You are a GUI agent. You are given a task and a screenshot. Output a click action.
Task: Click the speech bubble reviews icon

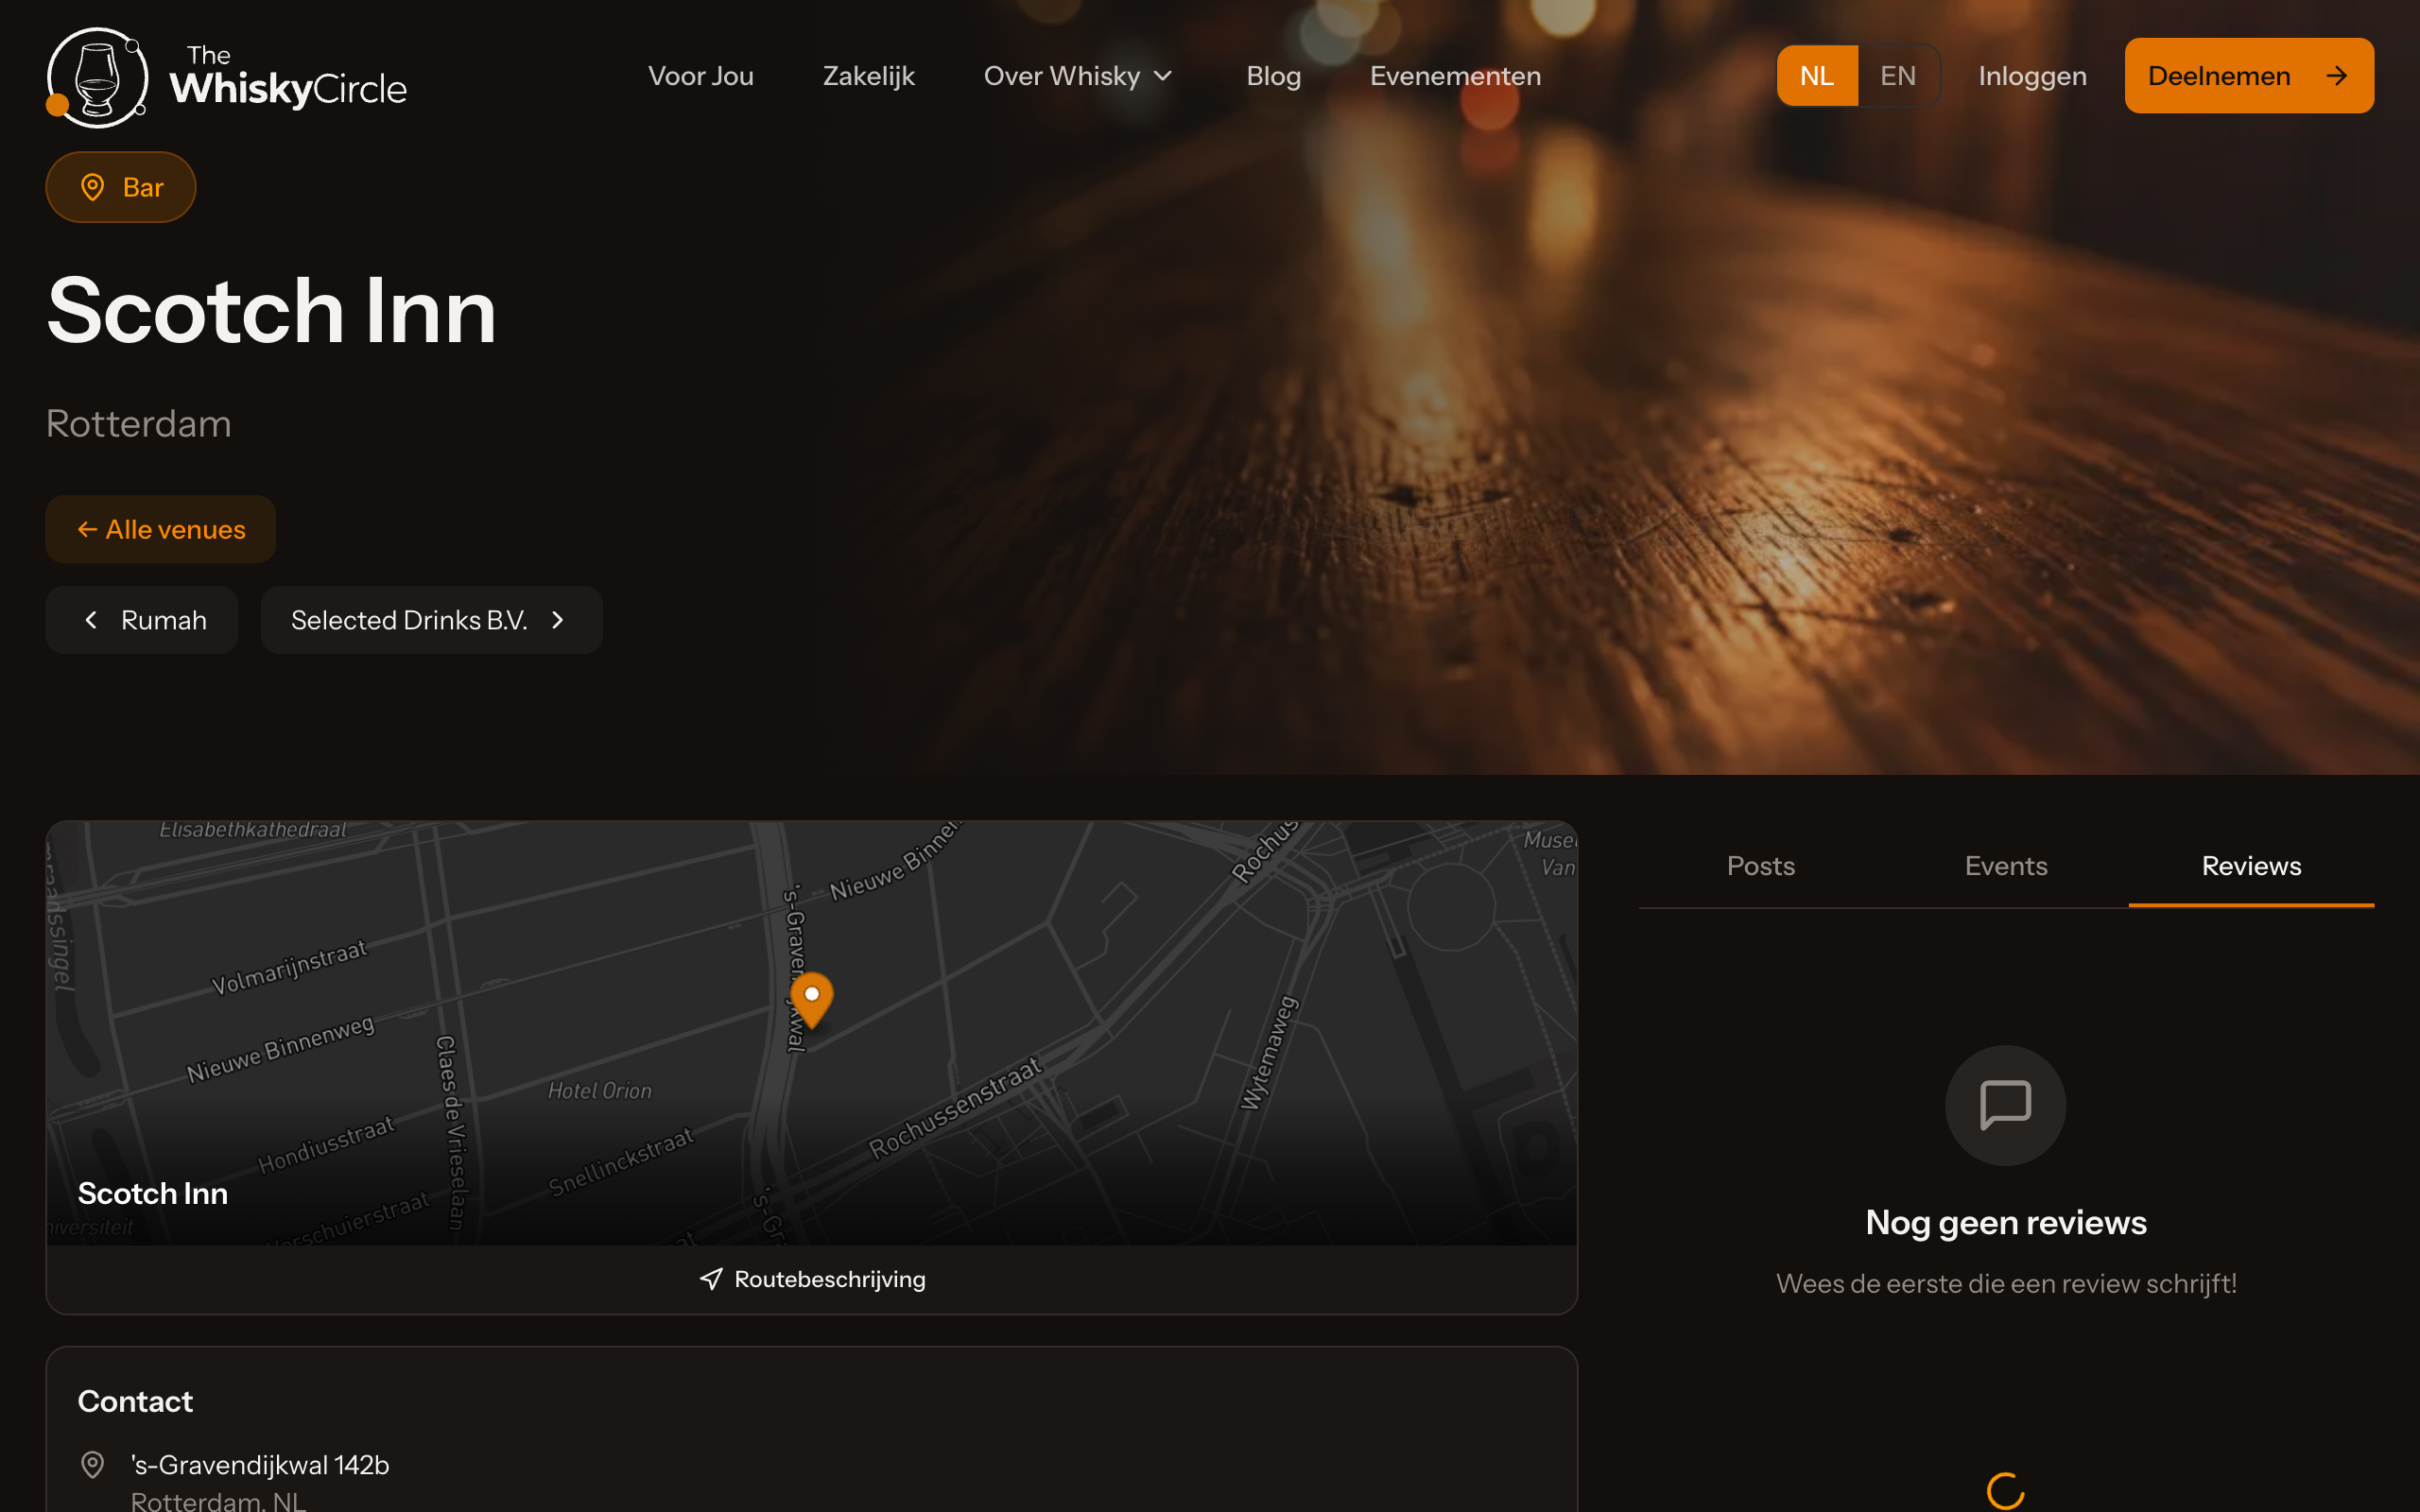[2005, 1105]
